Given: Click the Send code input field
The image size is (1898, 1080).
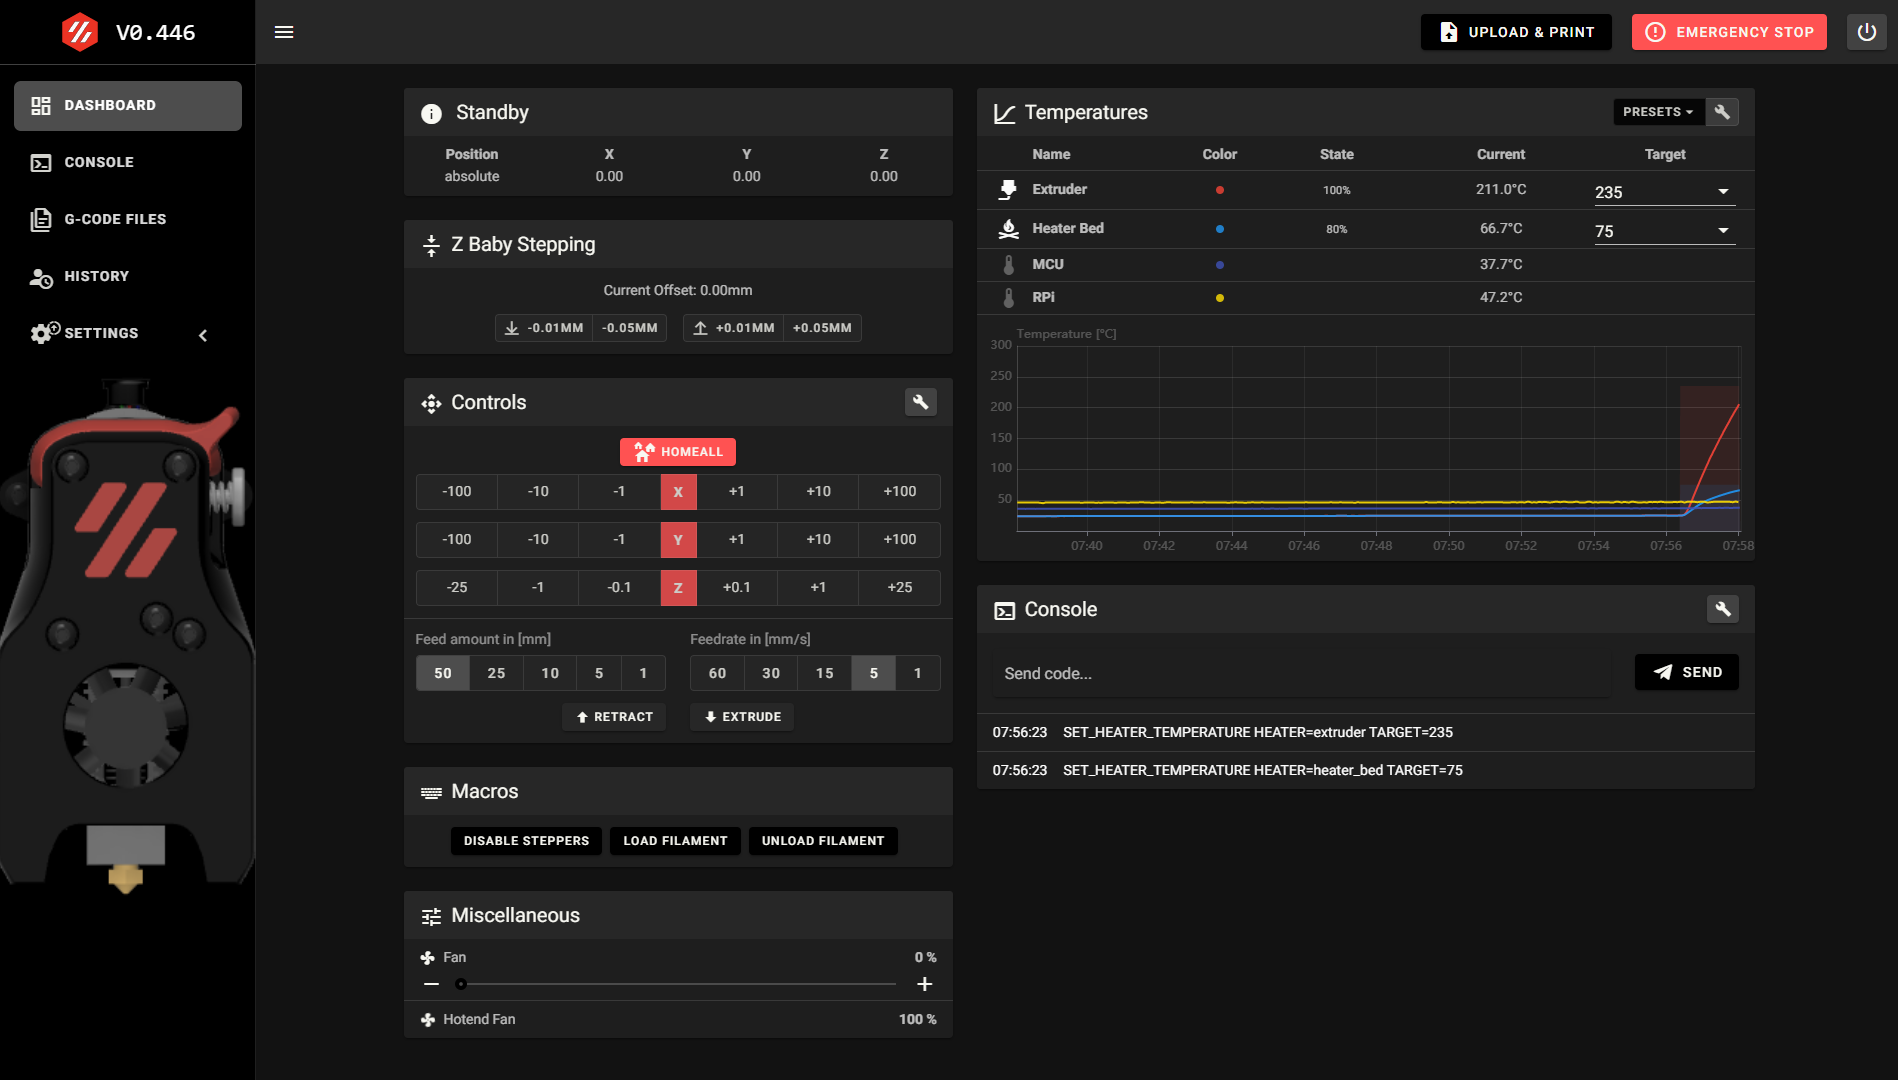Looking at the screenshot, I should (x=1302, y=674).
